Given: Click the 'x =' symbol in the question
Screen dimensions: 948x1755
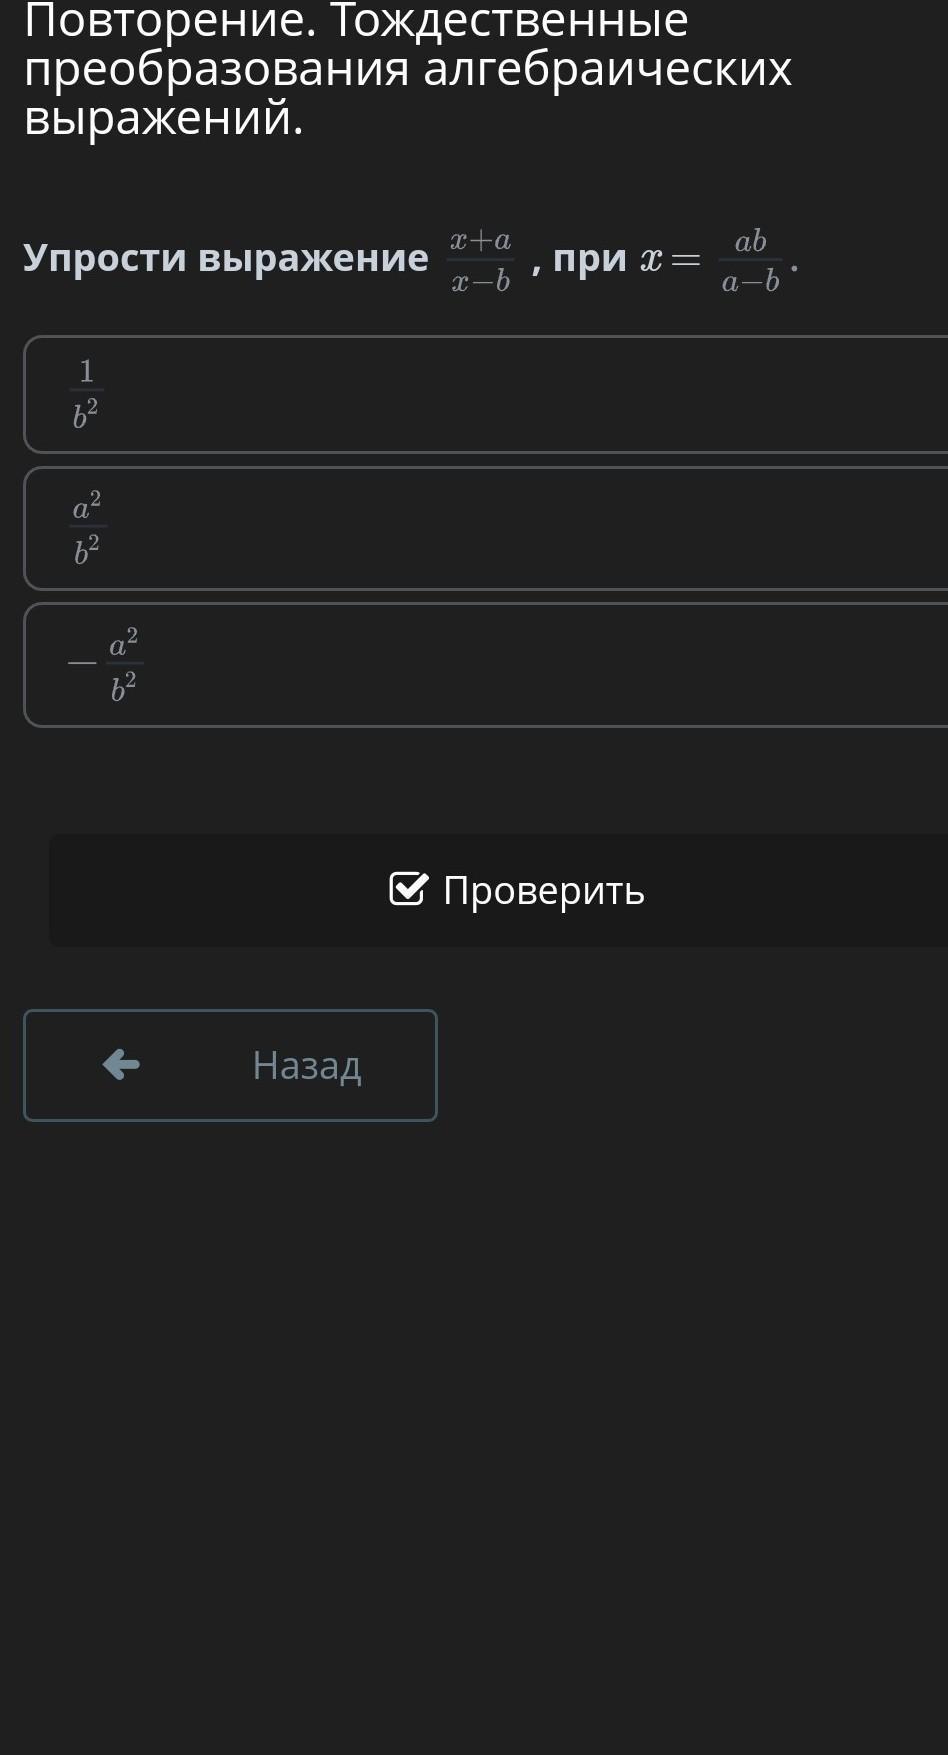Looking at the screenshot, I should tap(670, 260).
